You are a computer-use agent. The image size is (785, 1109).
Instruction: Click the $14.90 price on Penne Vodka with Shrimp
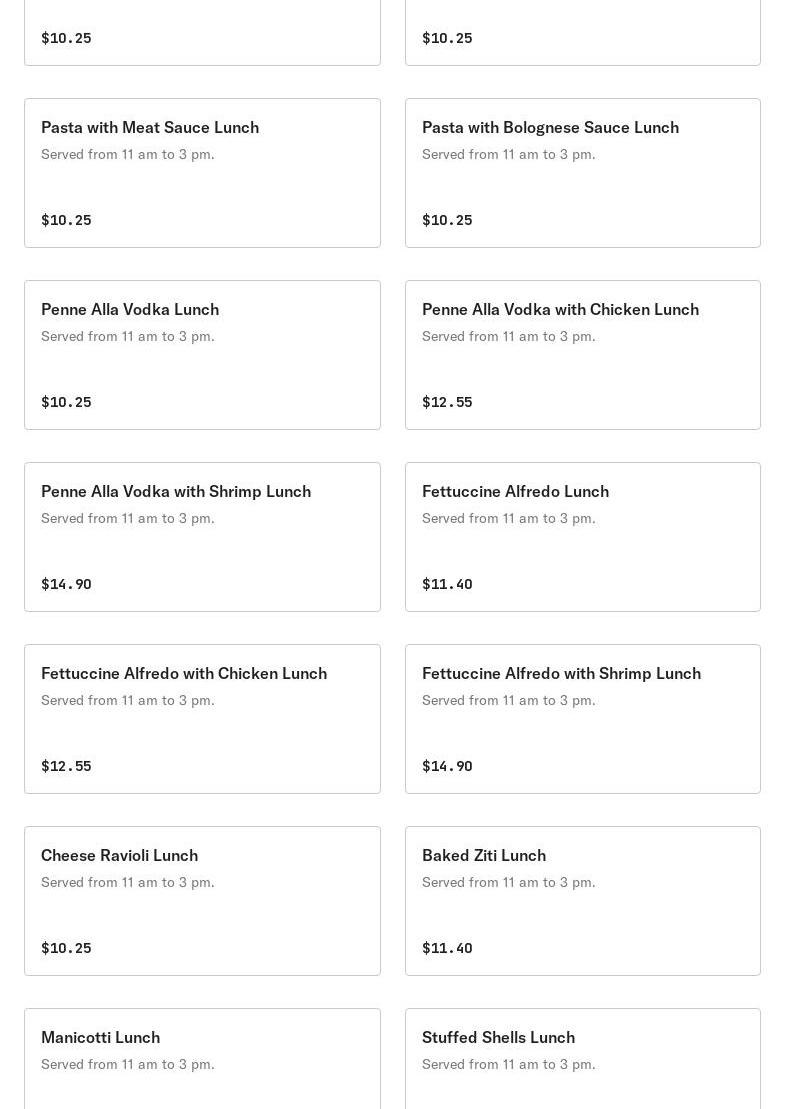(x=66, y=584)
